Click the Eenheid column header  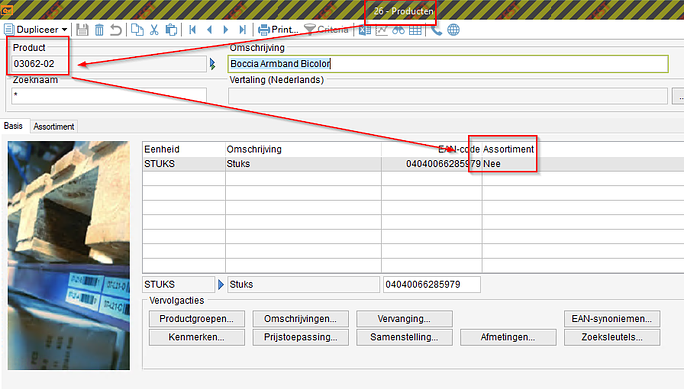click(x=184, y=149)
